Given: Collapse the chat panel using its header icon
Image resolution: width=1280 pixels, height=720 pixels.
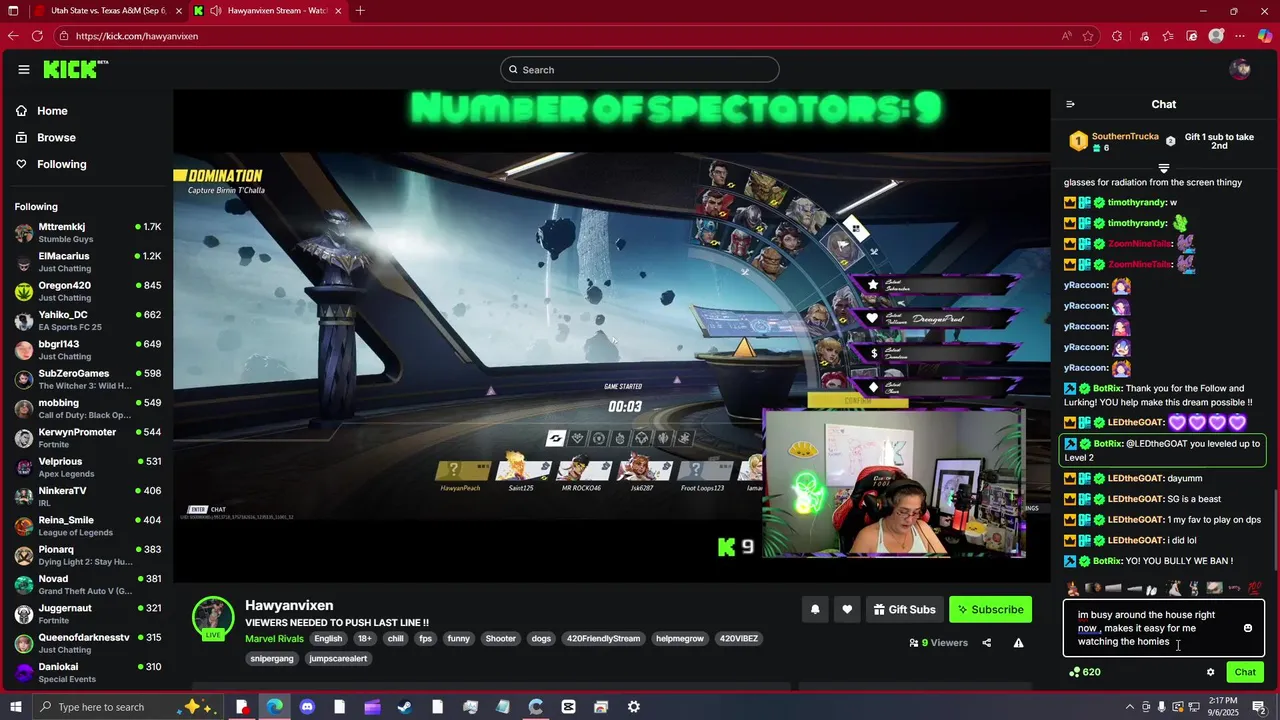Looking at the screenshot, I should coord(1070,104).
